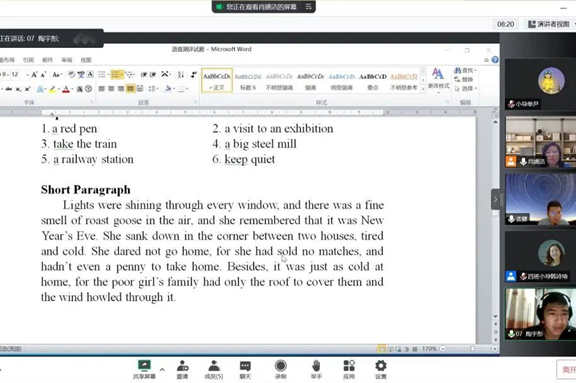Click the 离开 leave meeting button

567,369
